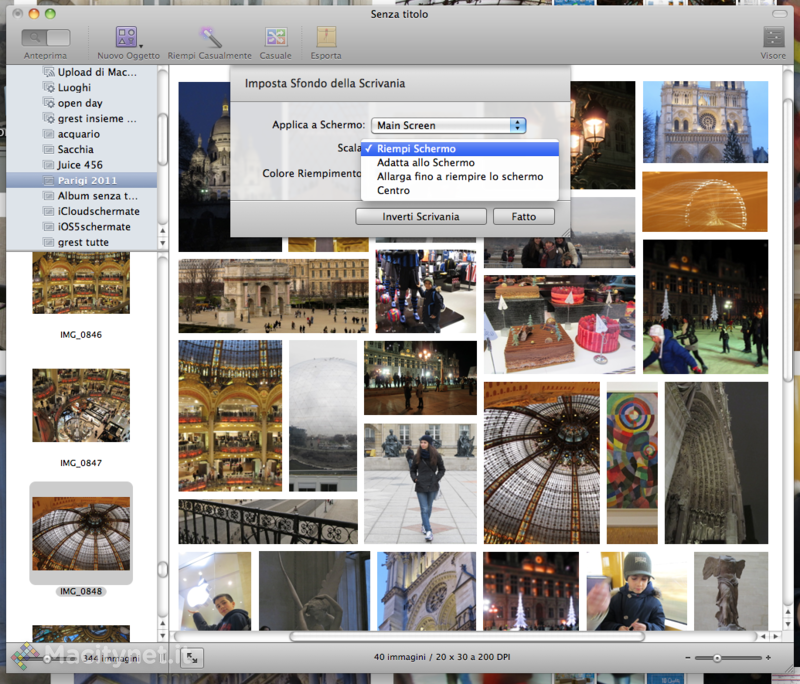Click the Casuale shuffle icon

276,38
